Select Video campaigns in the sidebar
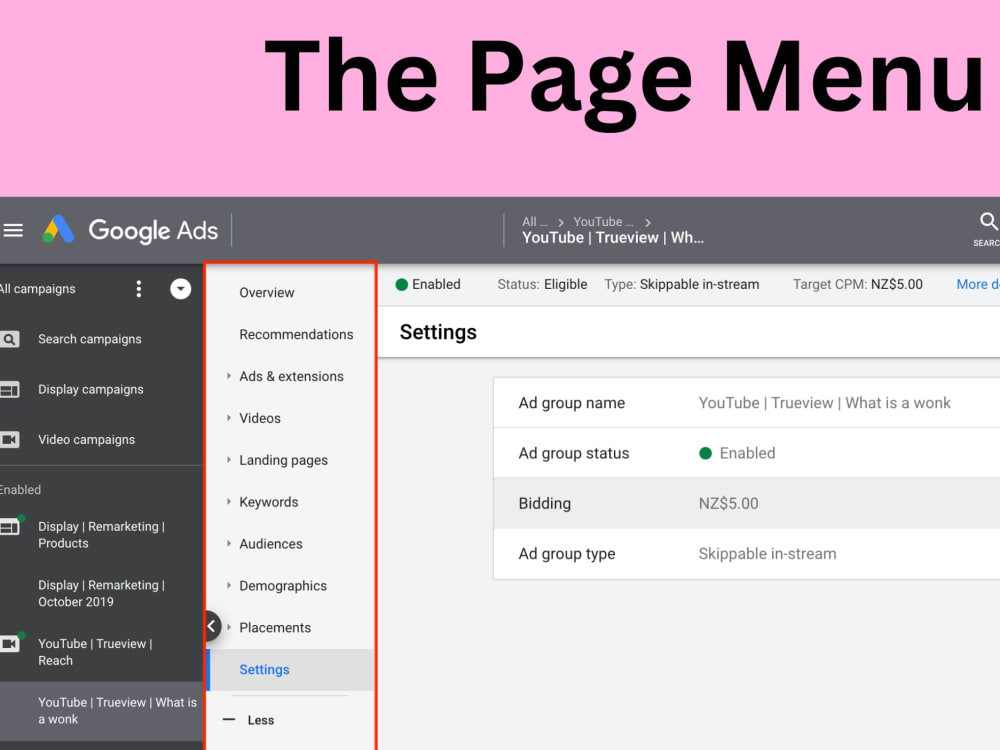 [86, 439]
